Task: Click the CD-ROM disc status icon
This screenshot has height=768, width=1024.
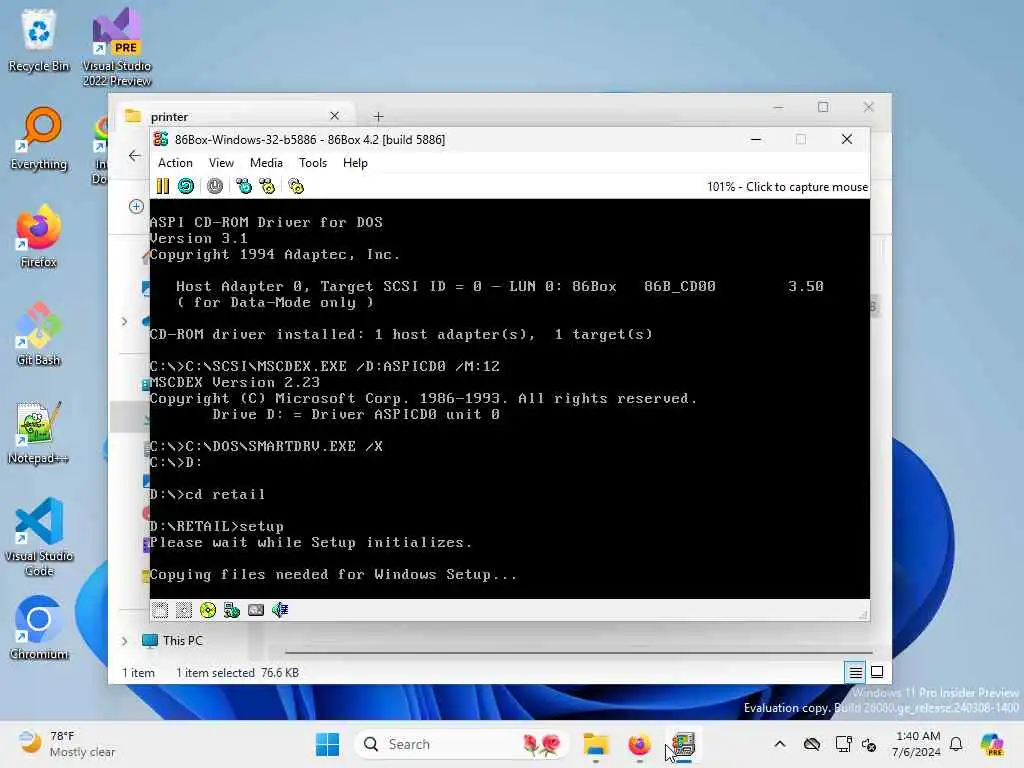Action: [208, 610]
